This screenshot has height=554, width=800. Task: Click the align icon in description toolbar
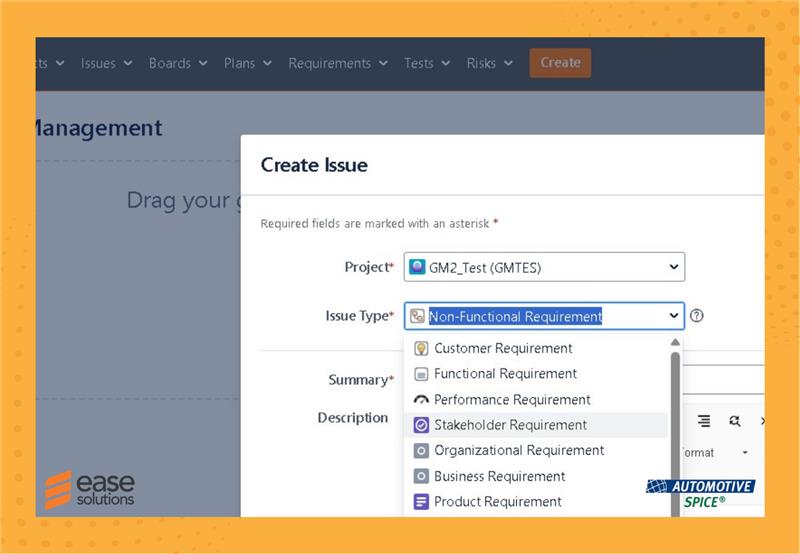(704, 421)
